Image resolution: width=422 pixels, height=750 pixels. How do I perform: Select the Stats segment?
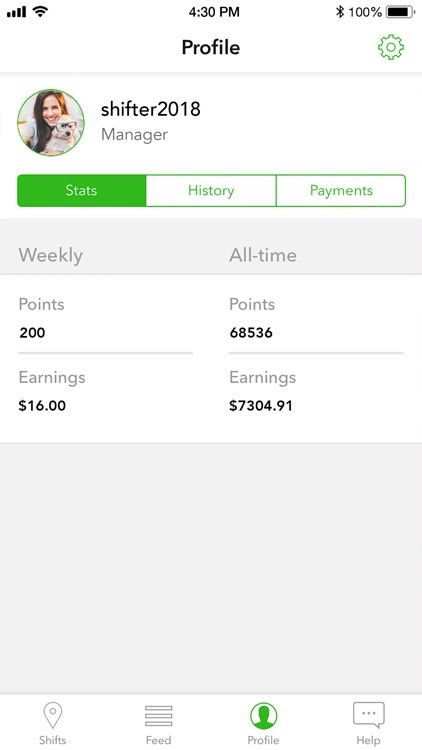81,190
